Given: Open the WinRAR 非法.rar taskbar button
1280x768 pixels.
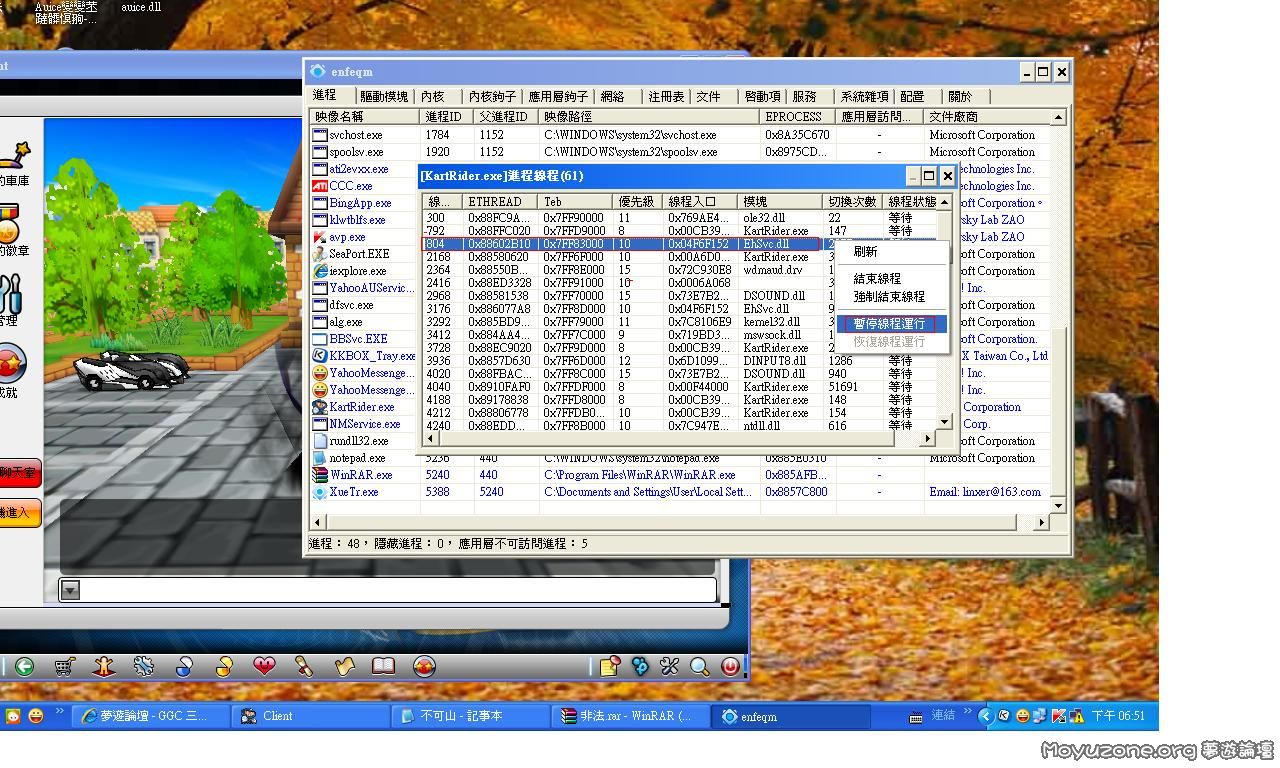Looking at the screenshot, I should tap(630, 716).
